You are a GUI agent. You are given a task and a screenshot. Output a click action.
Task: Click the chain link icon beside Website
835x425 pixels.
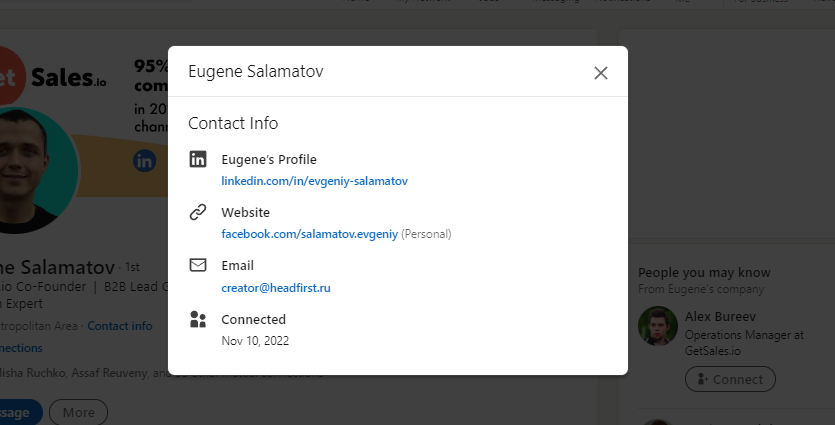pyautogui.click(x=198, y=212)
